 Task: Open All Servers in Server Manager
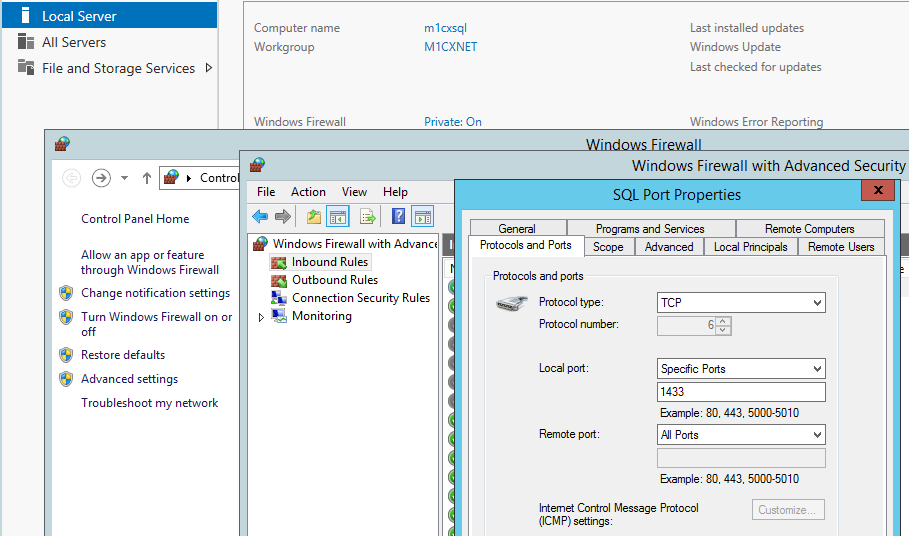(74, 42)
